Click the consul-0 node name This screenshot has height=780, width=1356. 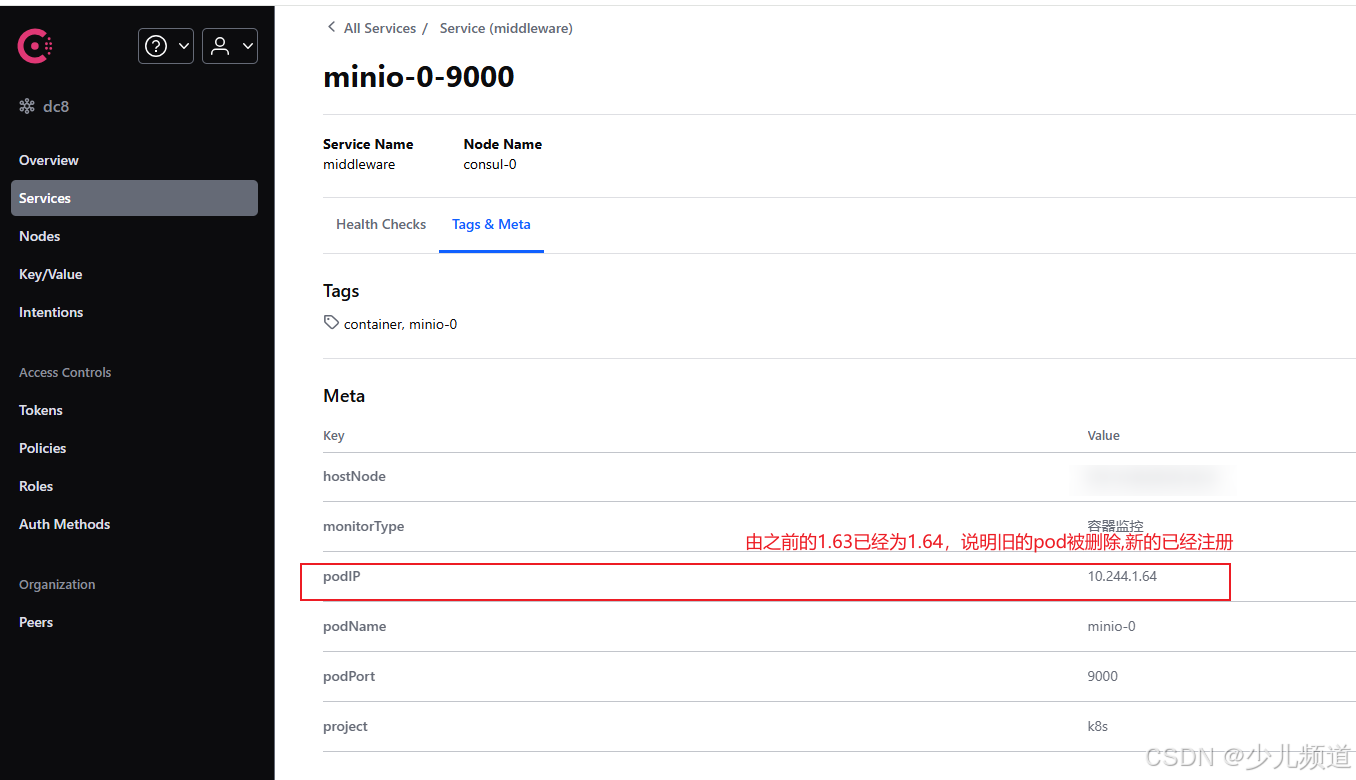(x=490, y=164)
